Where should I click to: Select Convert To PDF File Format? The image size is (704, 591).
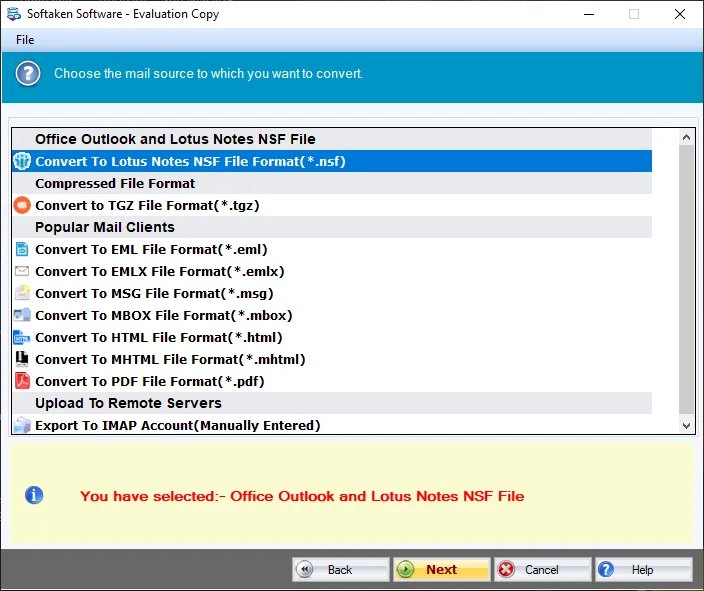pyautogui.click(x=332, y=381)
